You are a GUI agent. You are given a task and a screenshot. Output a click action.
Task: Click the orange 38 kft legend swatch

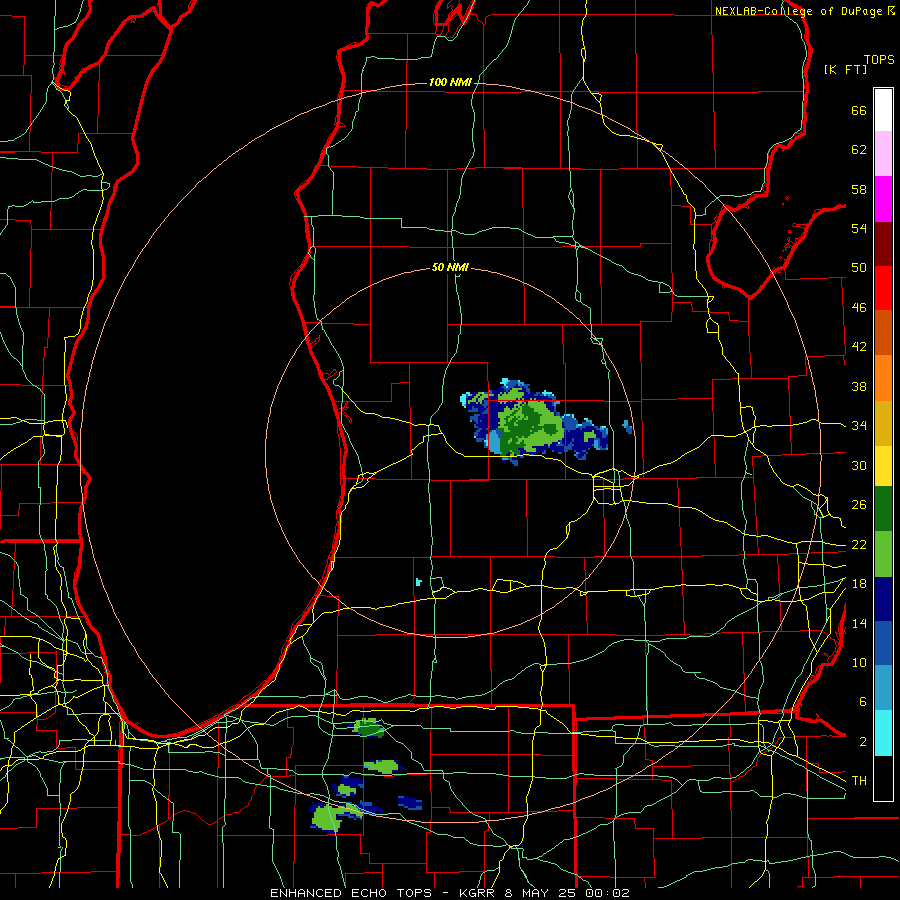point(883,378)
